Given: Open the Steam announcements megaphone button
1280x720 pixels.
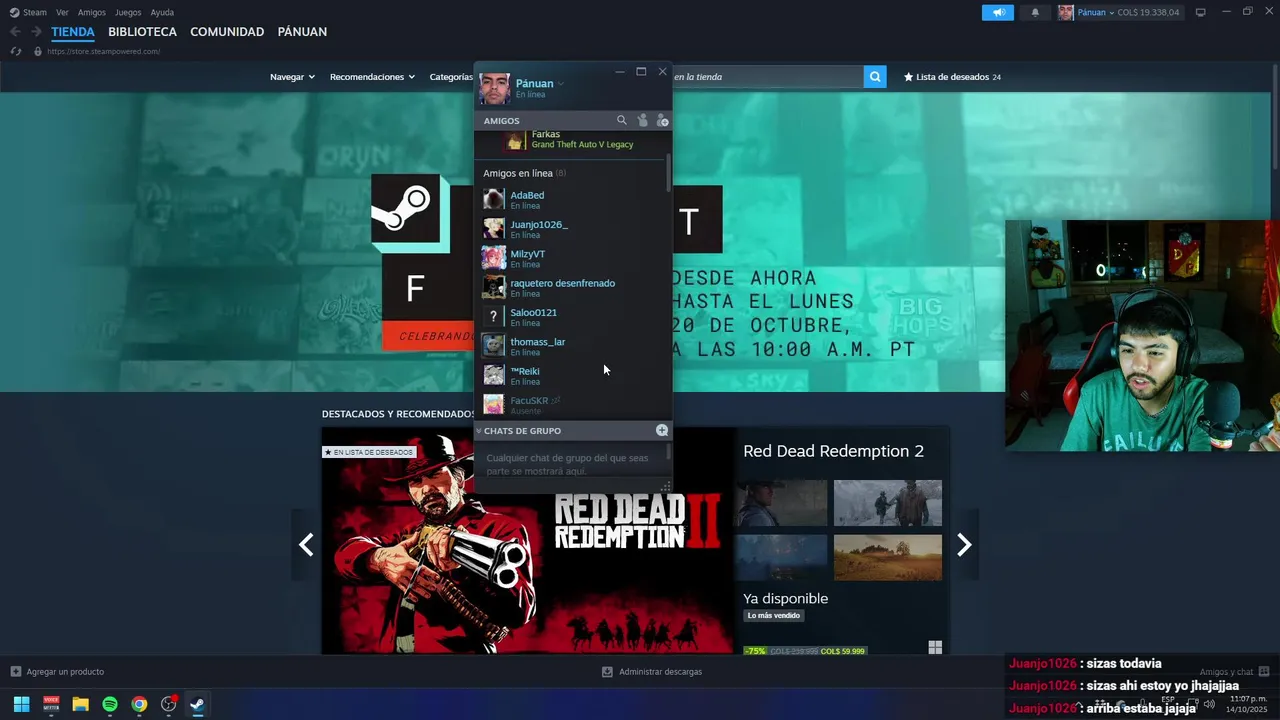Looking at the screenshot, I should pos(997,12).
